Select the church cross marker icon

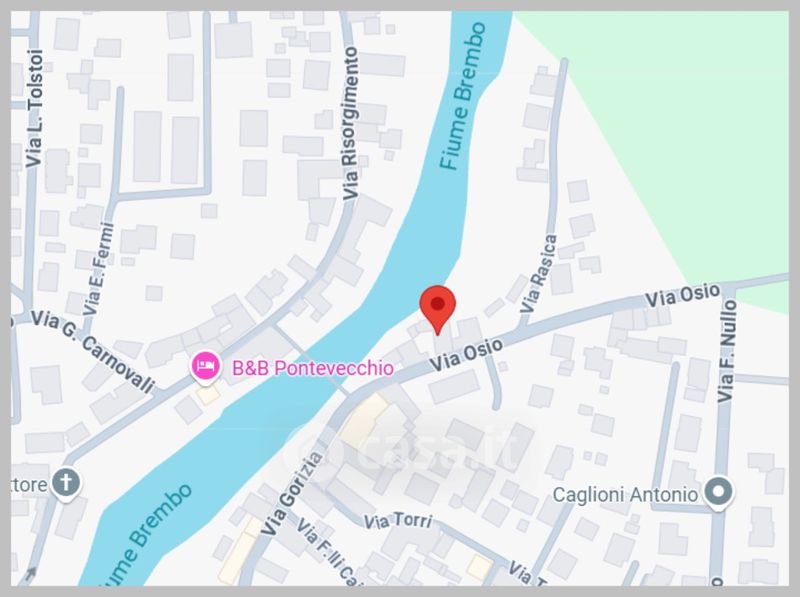pyautogui.click(x=66, y=484)
